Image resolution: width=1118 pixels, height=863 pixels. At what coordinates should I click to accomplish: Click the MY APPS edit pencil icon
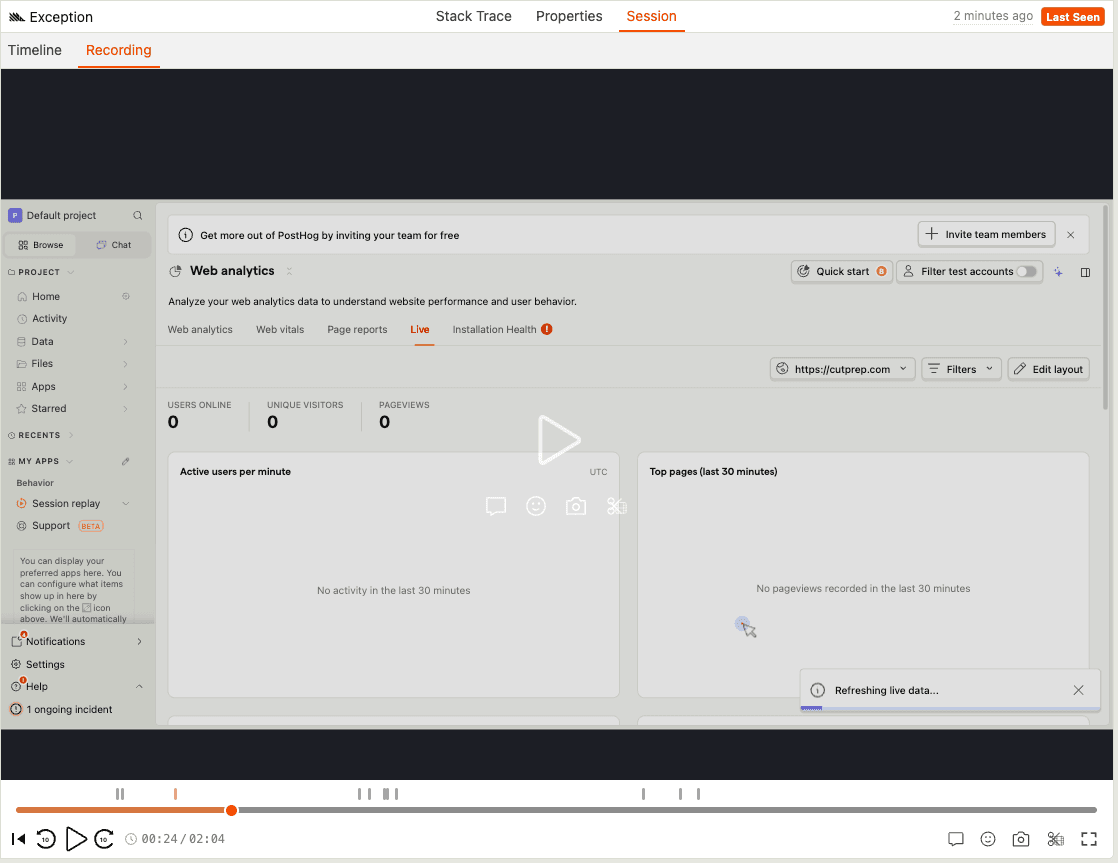tap(125, 461)
